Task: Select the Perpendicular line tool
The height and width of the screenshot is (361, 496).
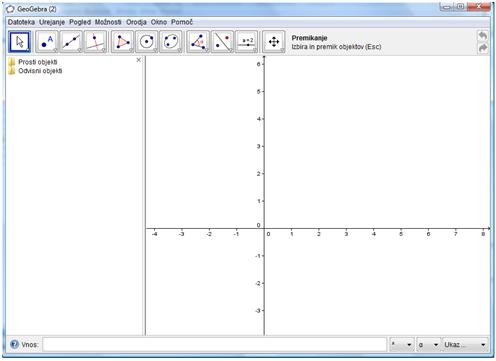Action: [x=95, y=42]
